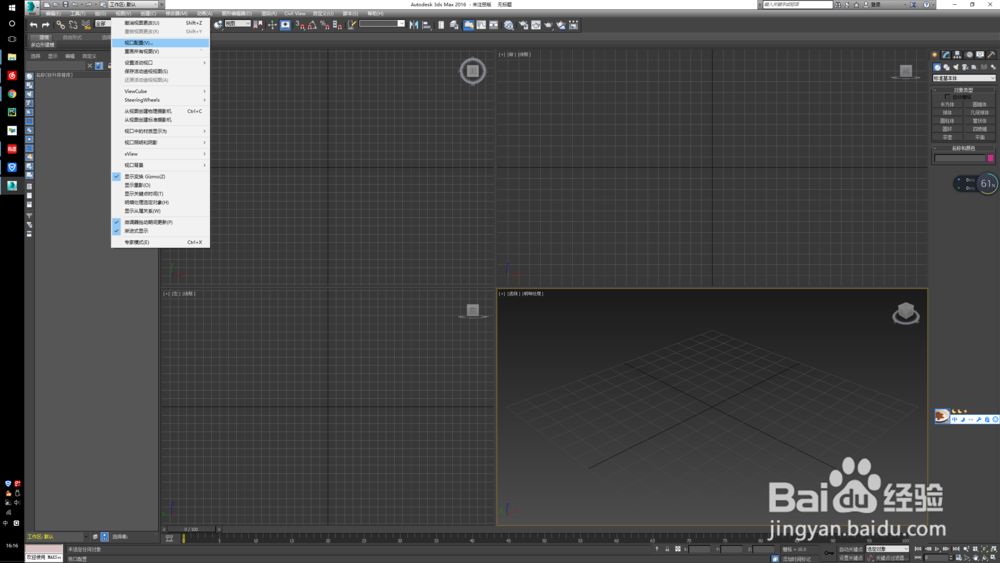Toggle 显示从属关系(W) menu option
This screenshot has height=563, width=1000.
[x=160, y=211]
